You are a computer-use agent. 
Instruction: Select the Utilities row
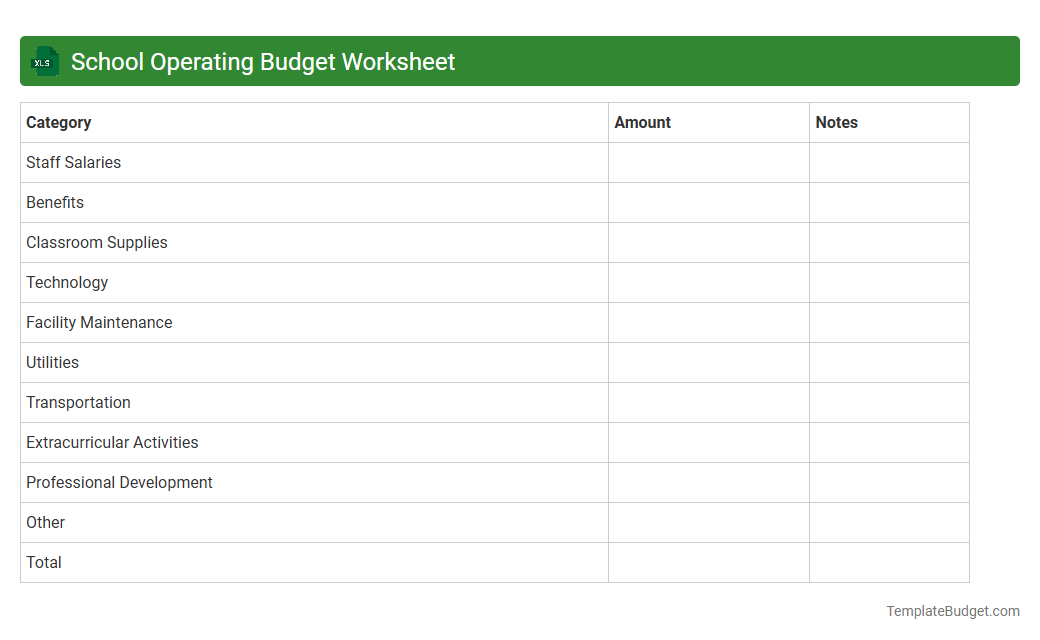(x=52, y=362)
